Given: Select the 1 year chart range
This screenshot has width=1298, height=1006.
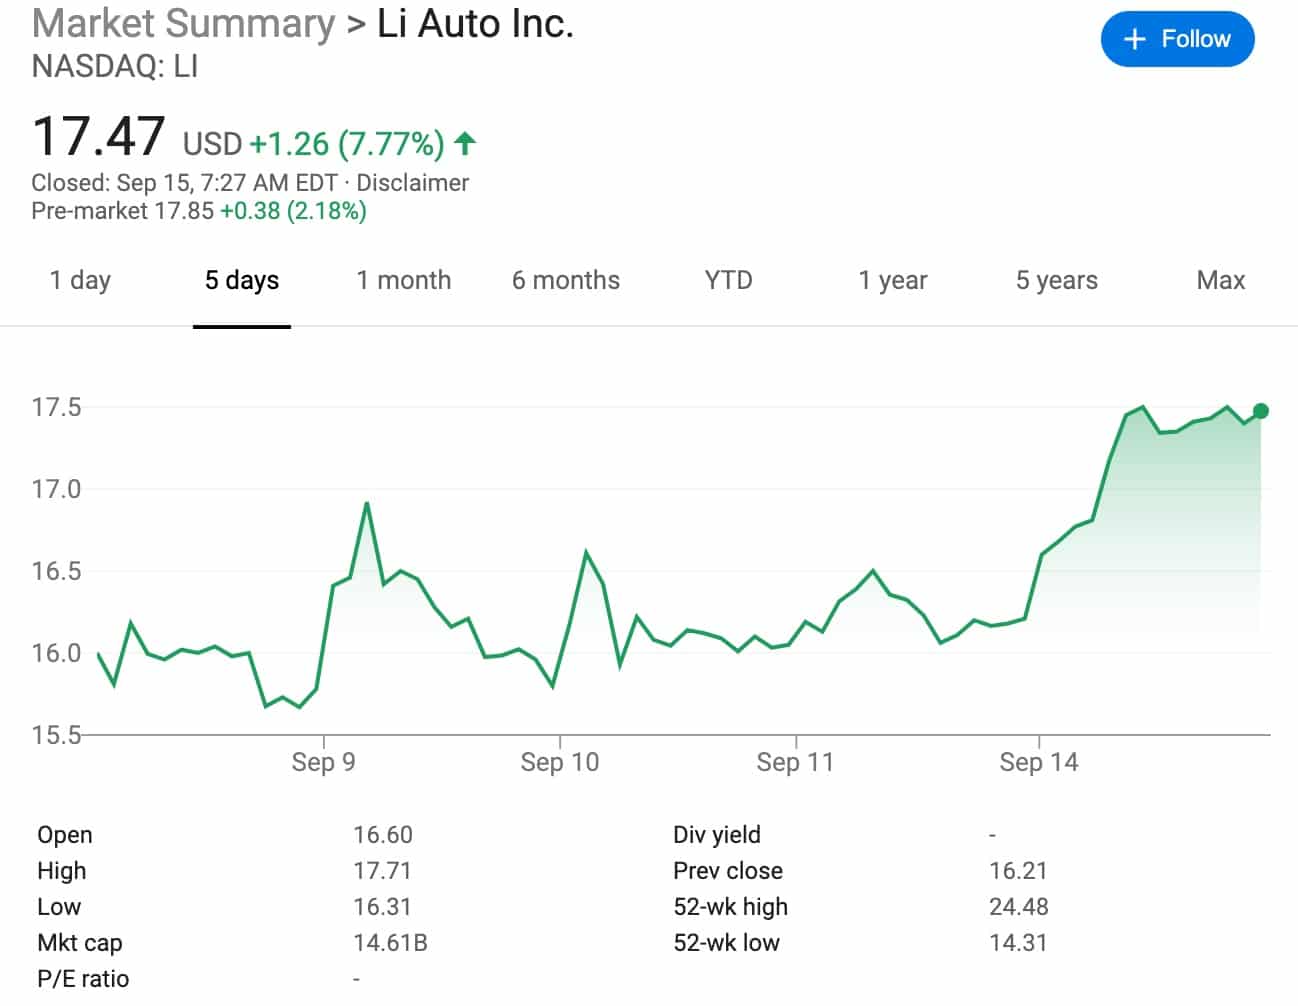Looking at the screenshot, I should tap(893, 281).
